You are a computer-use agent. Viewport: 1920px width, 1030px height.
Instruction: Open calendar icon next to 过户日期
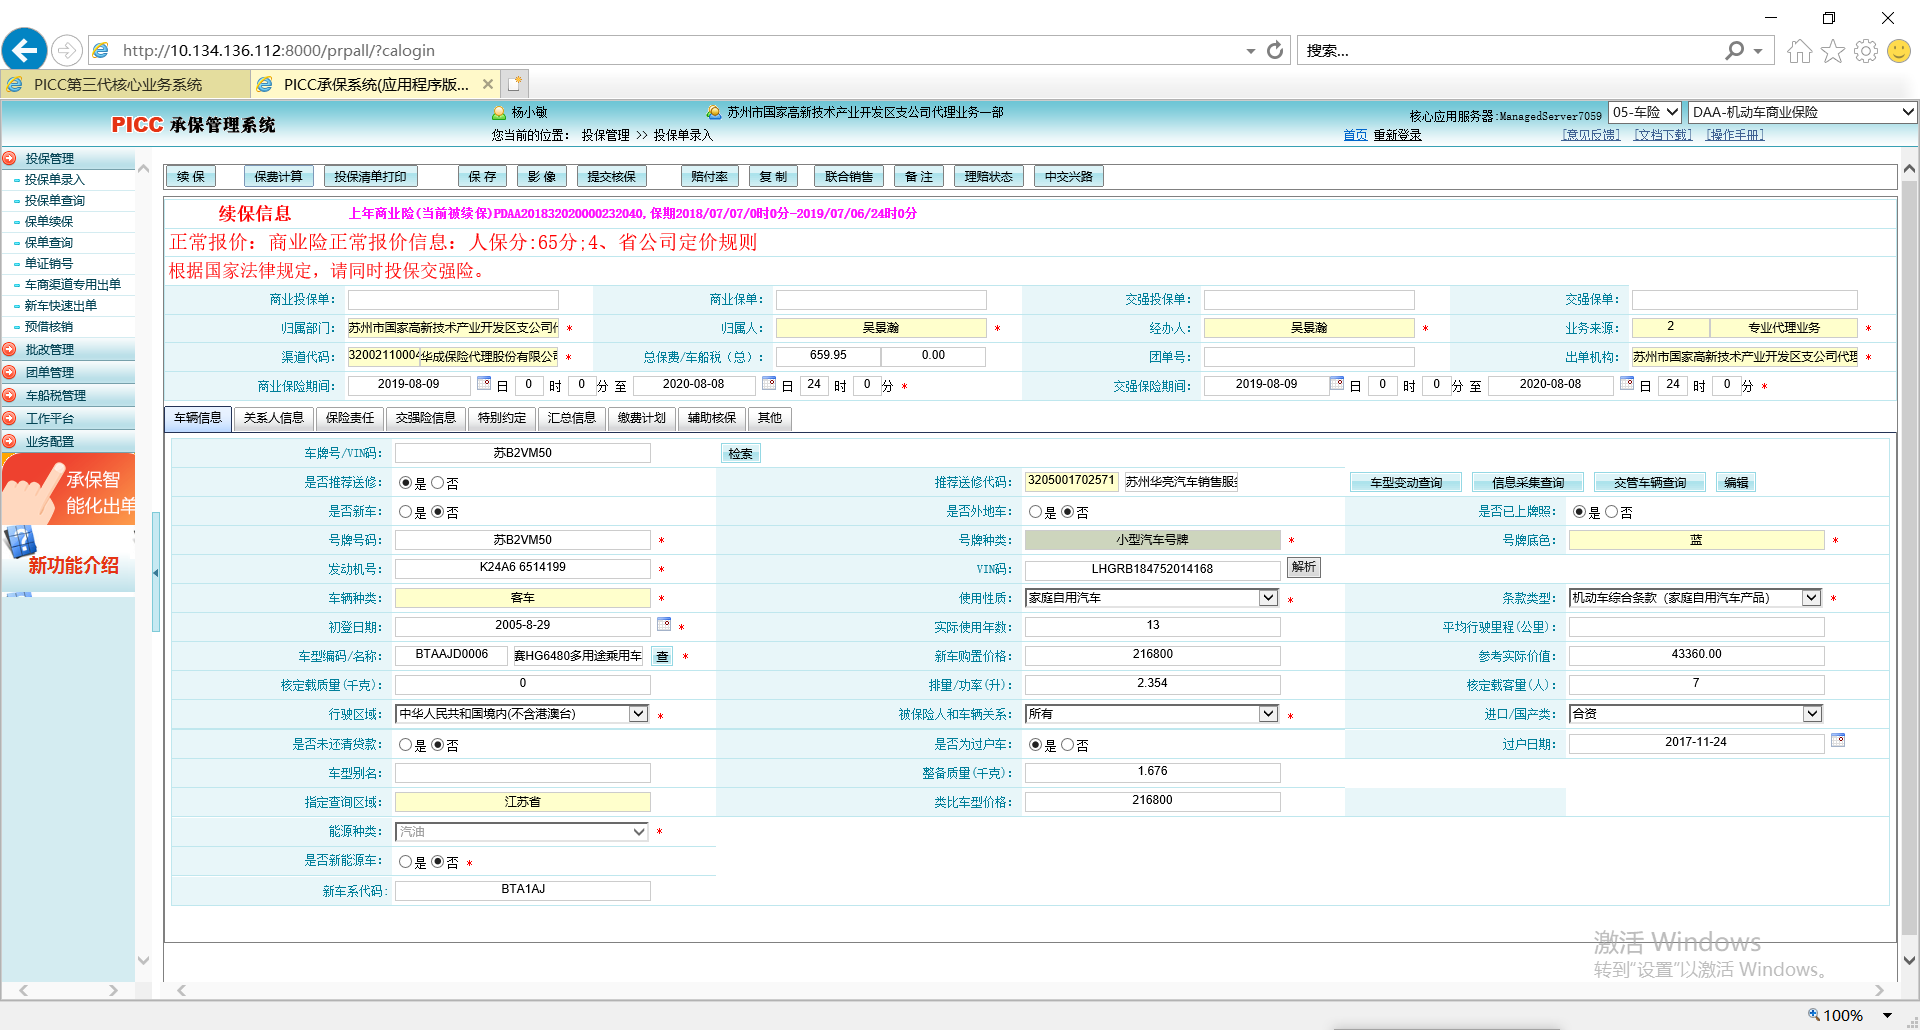point(1838,741)
